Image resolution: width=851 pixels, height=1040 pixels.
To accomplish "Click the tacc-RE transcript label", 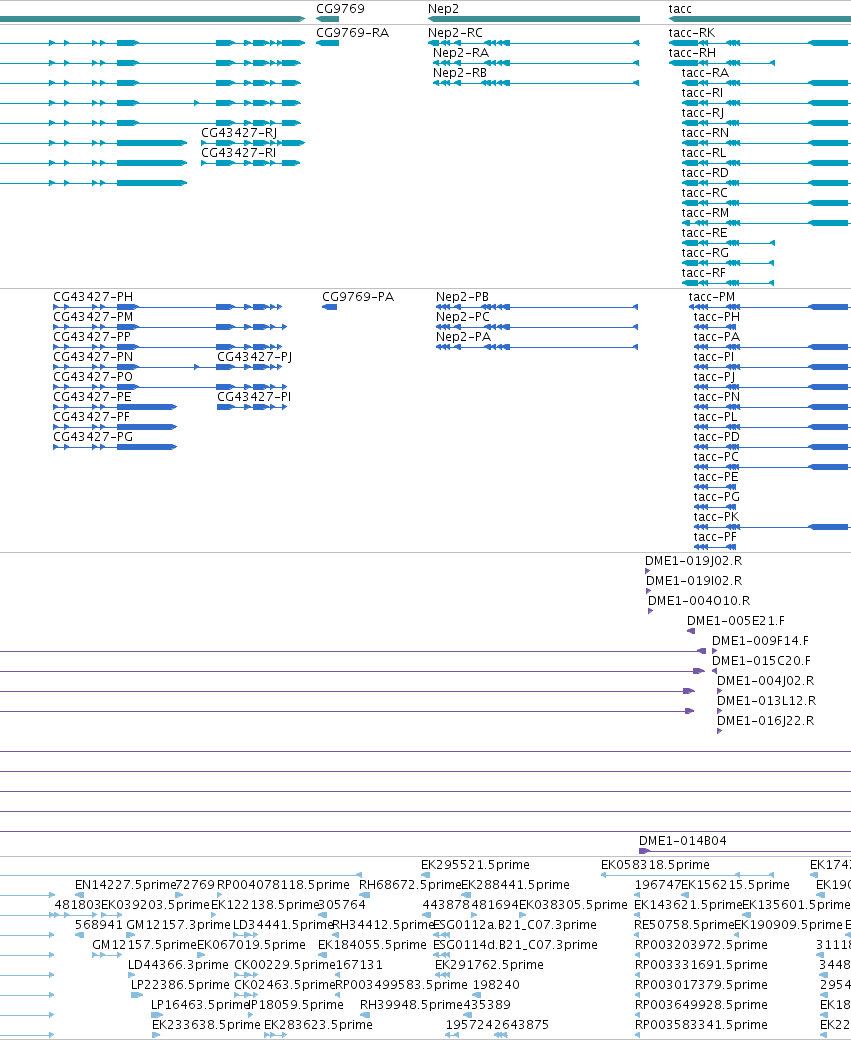I will 704,232.
